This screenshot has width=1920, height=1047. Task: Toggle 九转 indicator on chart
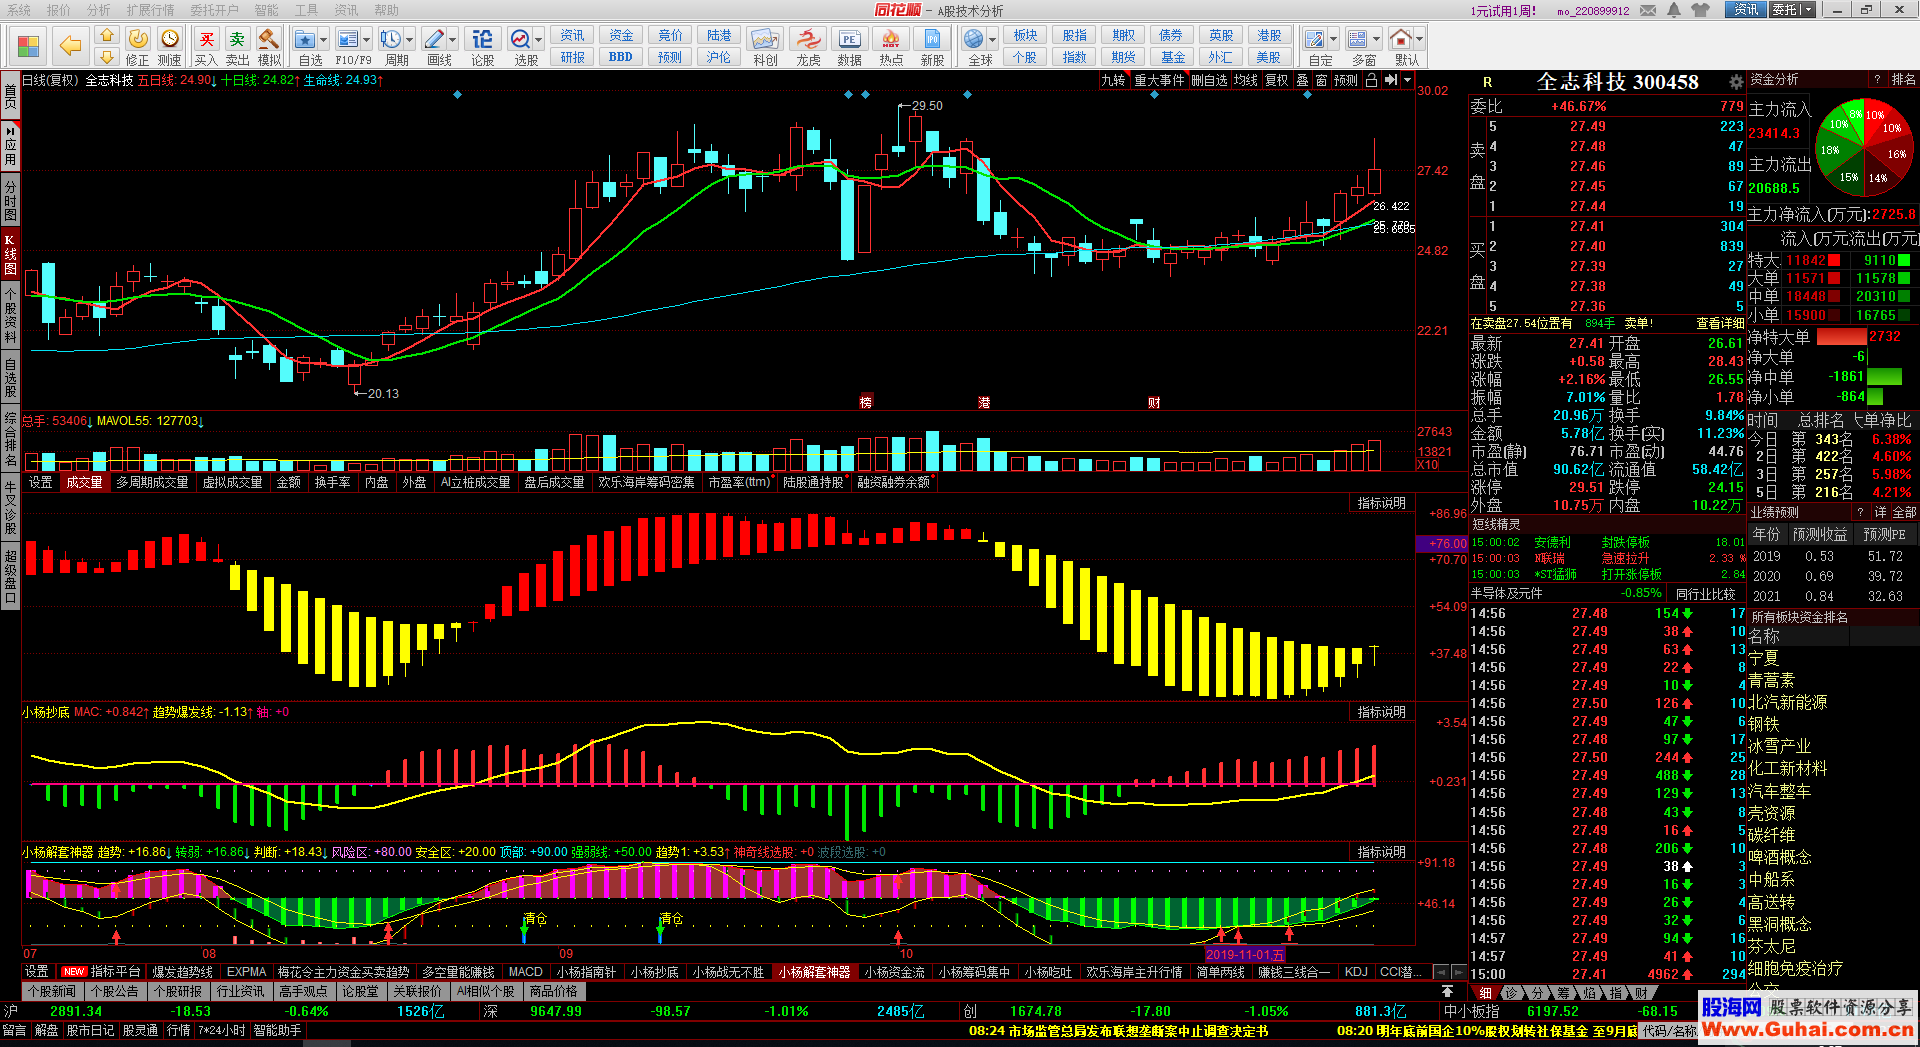(1113, 80)
